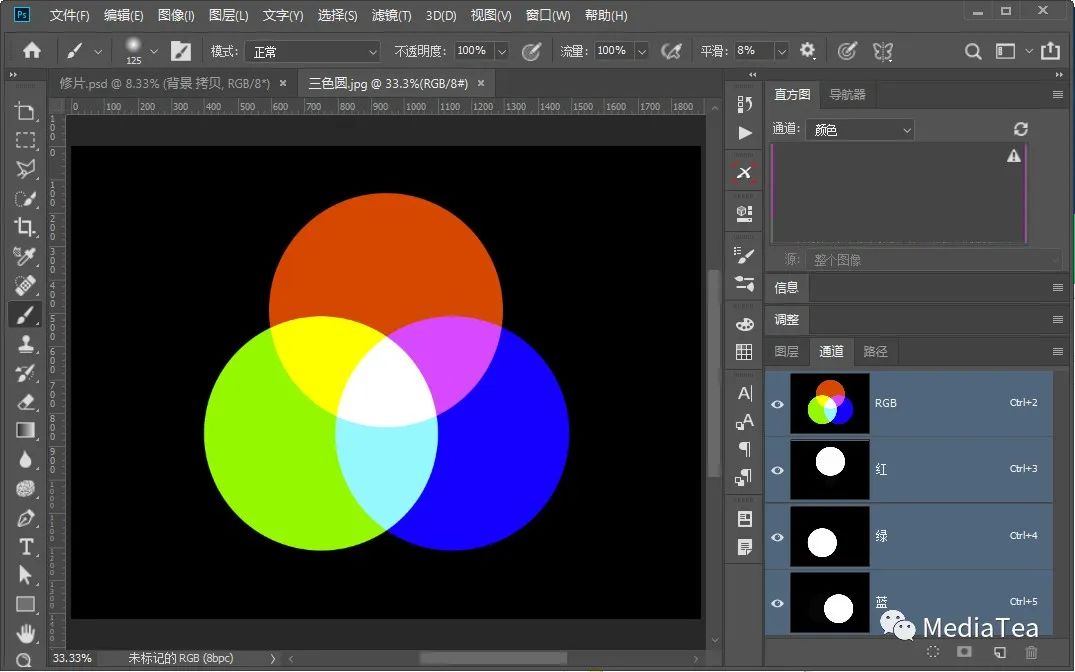Screen dimensions: 1075x672
Task: Open the 滤镜(T) menu
Action: pyautogui.click(x=391, y=15)
